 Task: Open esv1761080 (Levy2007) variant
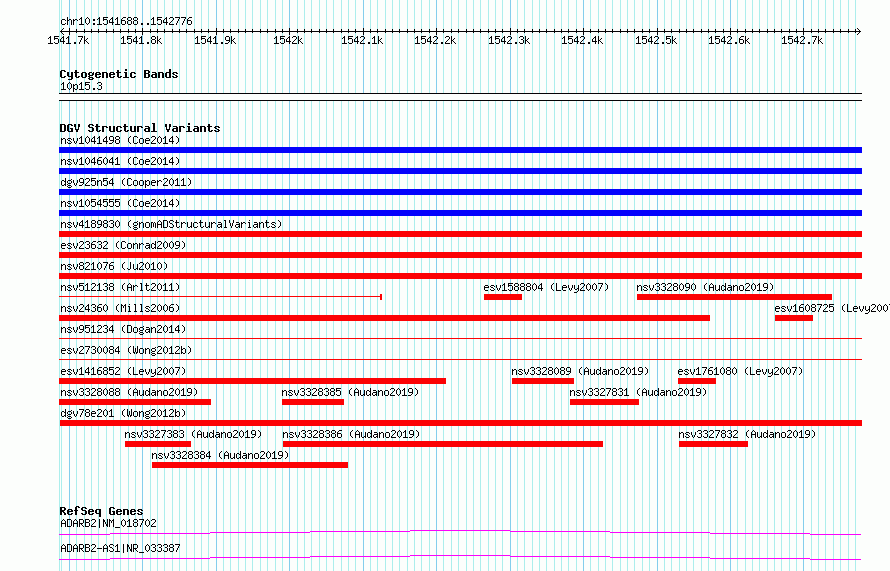tap(740, 371)
